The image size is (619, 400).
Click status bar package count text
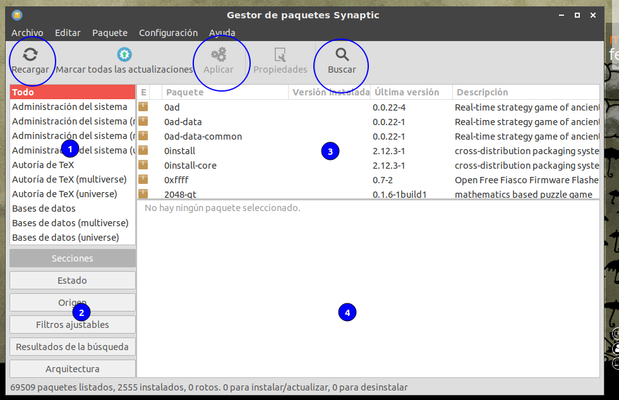pyautogui.click(x=209, y=387)
